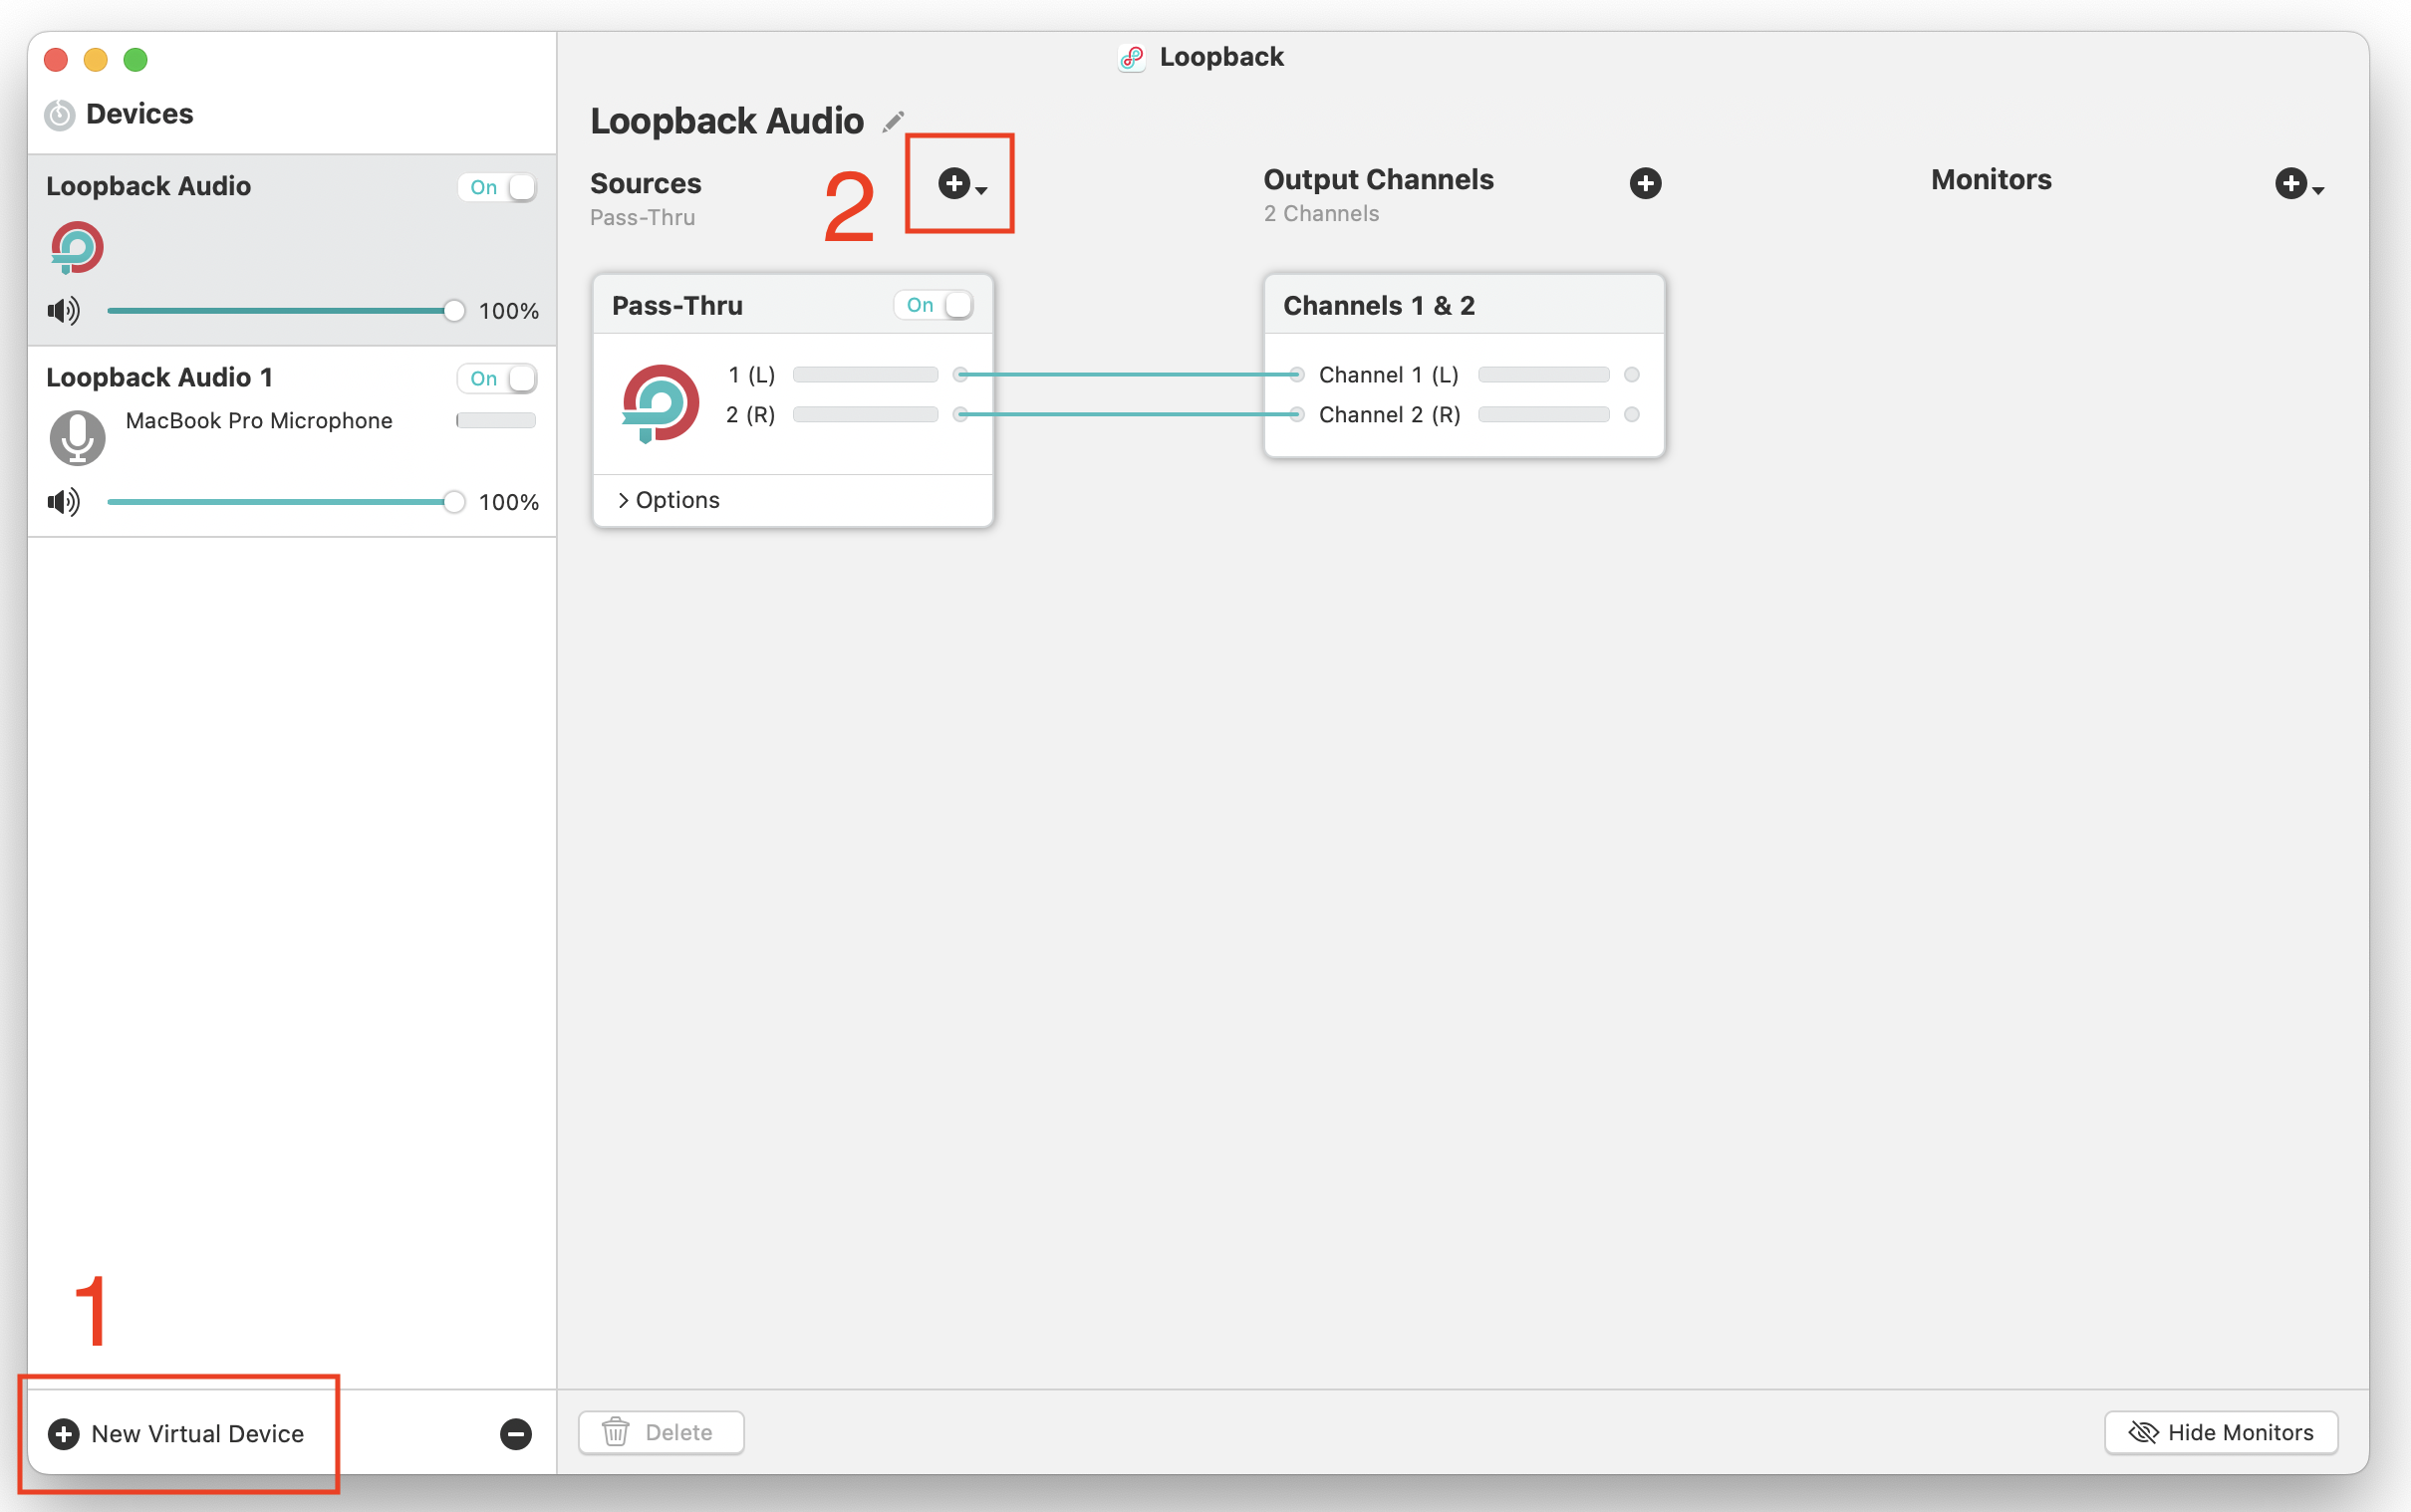The width and height of the screenshot is (2411, 1512).
Task: Click the Delete button with the trash icon
Action: (x=660, y=1432)
